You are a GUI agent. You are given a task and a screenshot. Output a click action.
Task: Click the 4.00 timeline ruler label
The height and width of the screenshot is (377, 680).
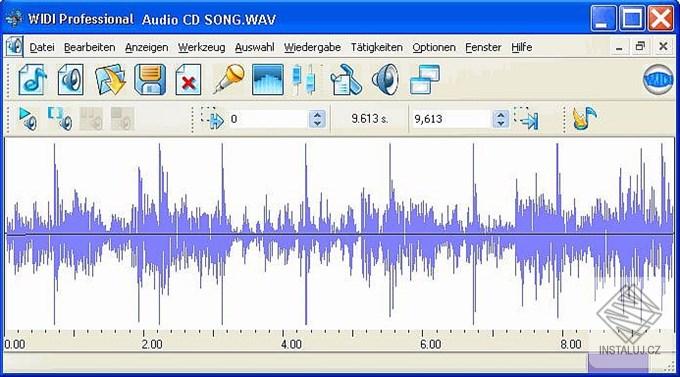[291, 344]
